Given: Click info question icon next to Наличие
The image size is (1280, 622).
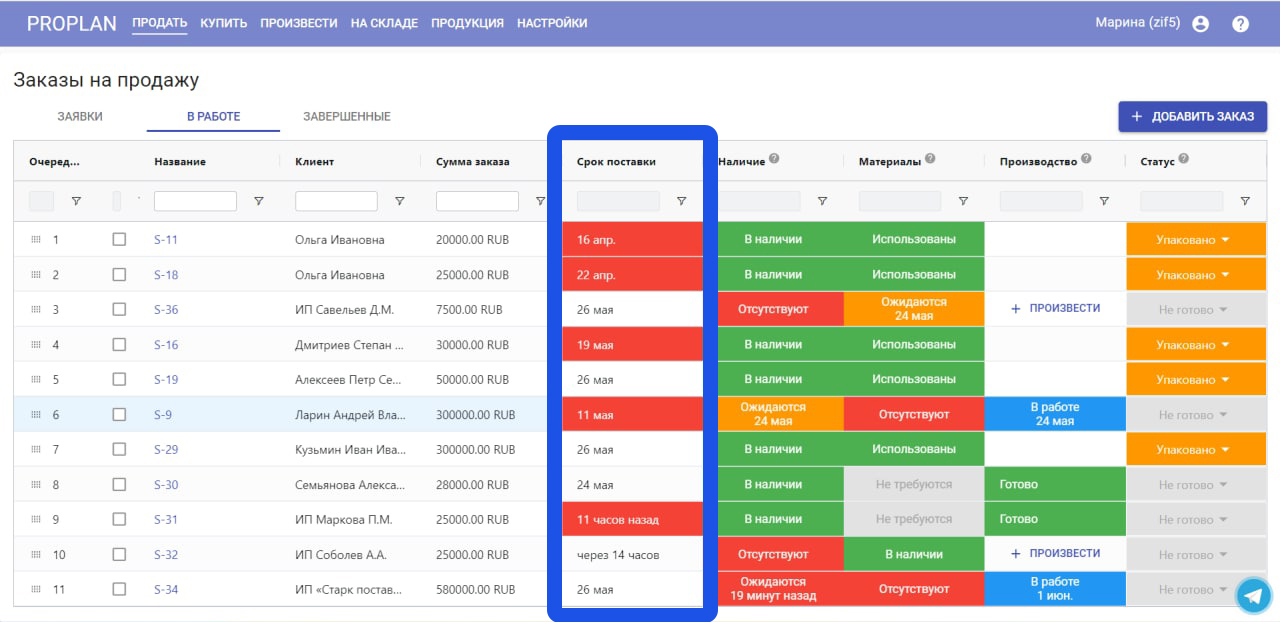Looking at the screenshot, I should (x=774, y=159).
